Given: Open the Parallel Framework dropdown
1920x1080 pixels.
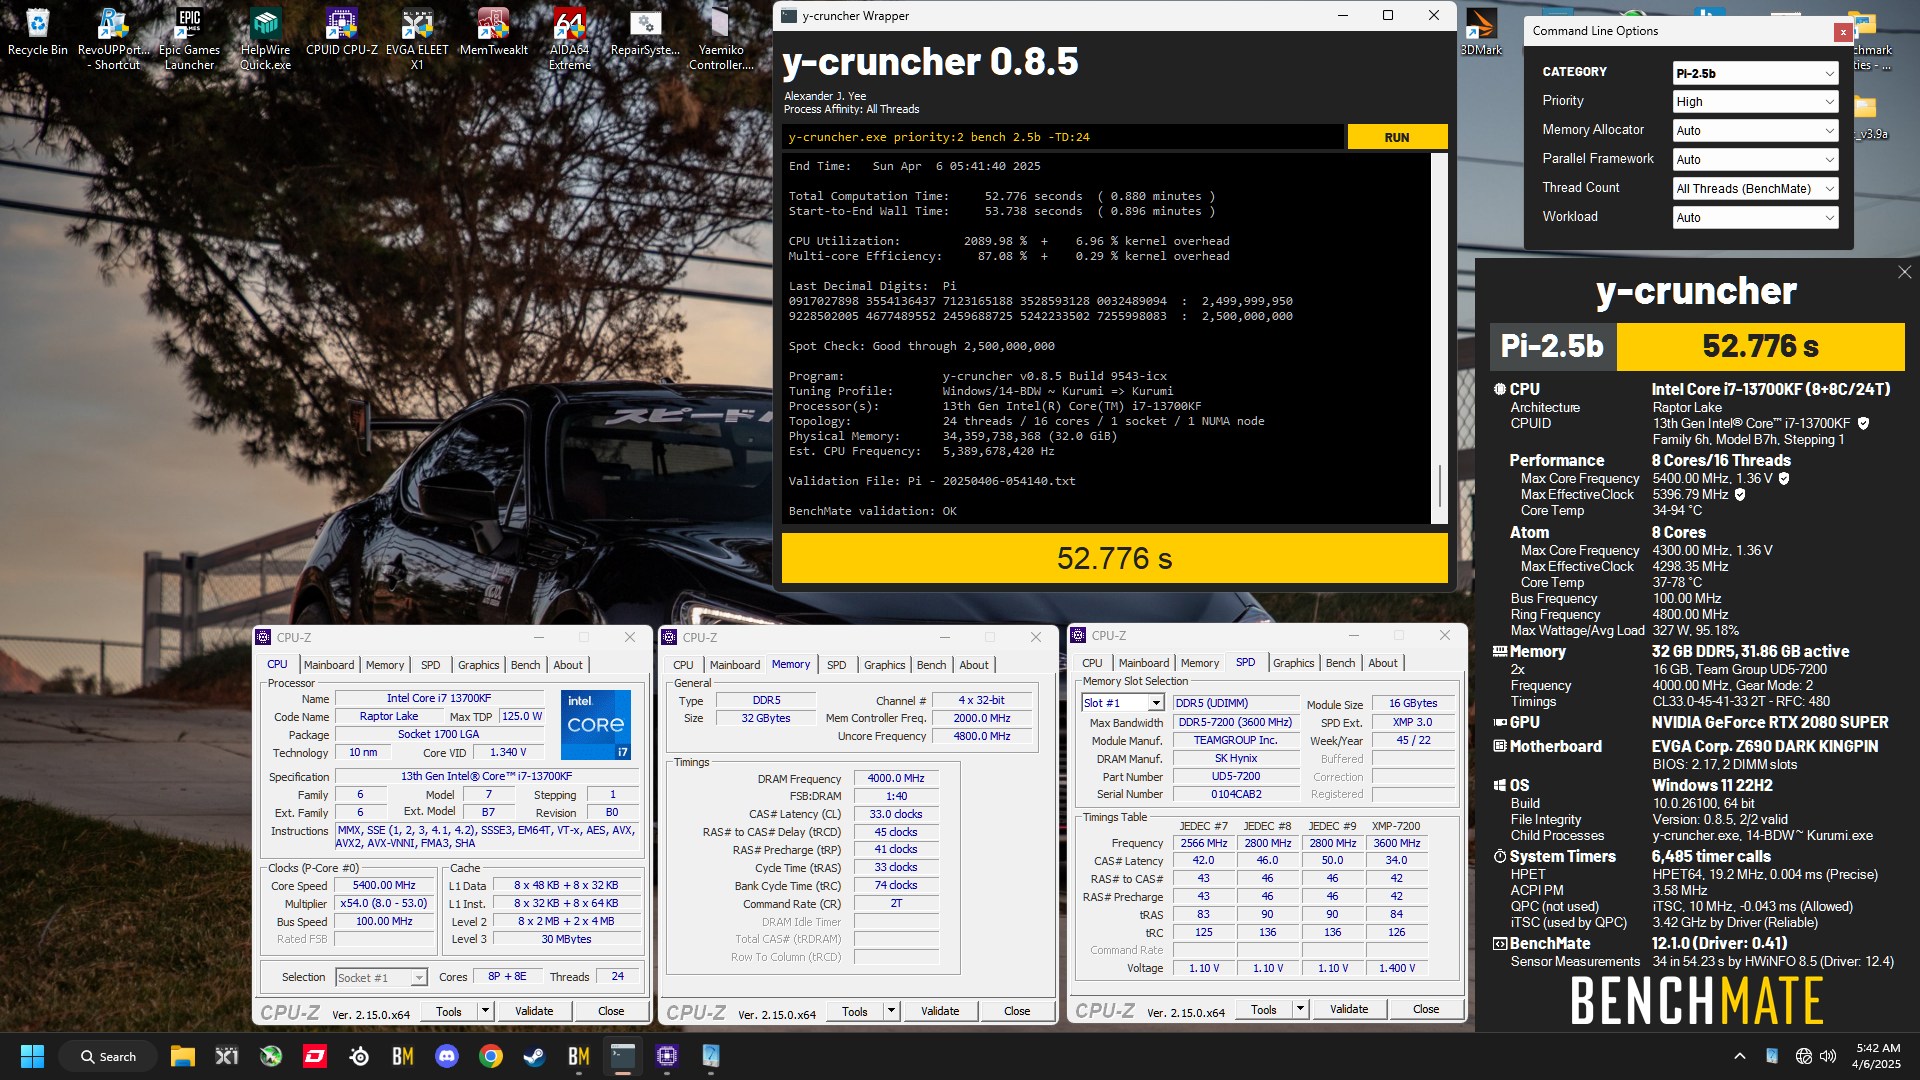Looking at the screenshot, I should click(1755, 160).
